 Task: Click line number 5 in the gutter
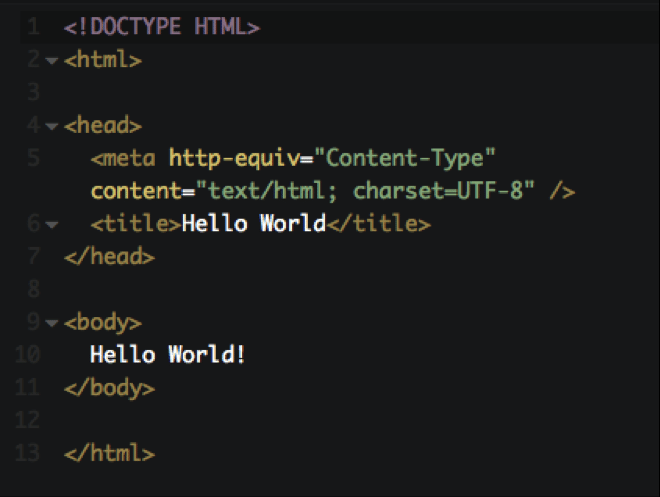pos(32,159)
